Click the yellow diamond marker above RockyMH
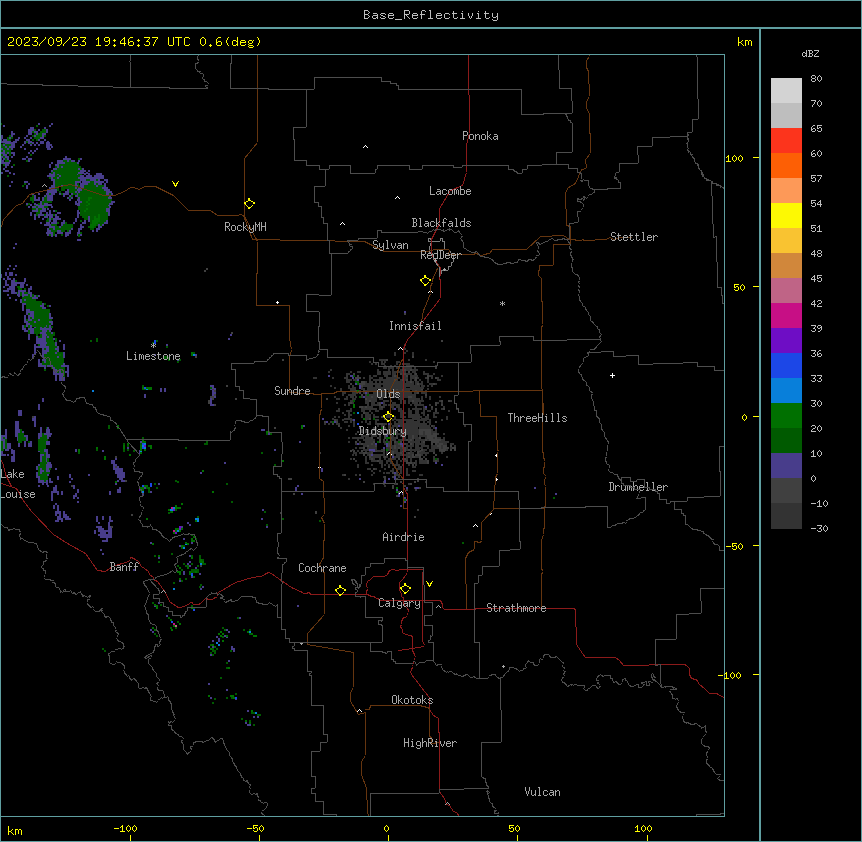Viewport: 862px width, 842px height. pos(250,204)
